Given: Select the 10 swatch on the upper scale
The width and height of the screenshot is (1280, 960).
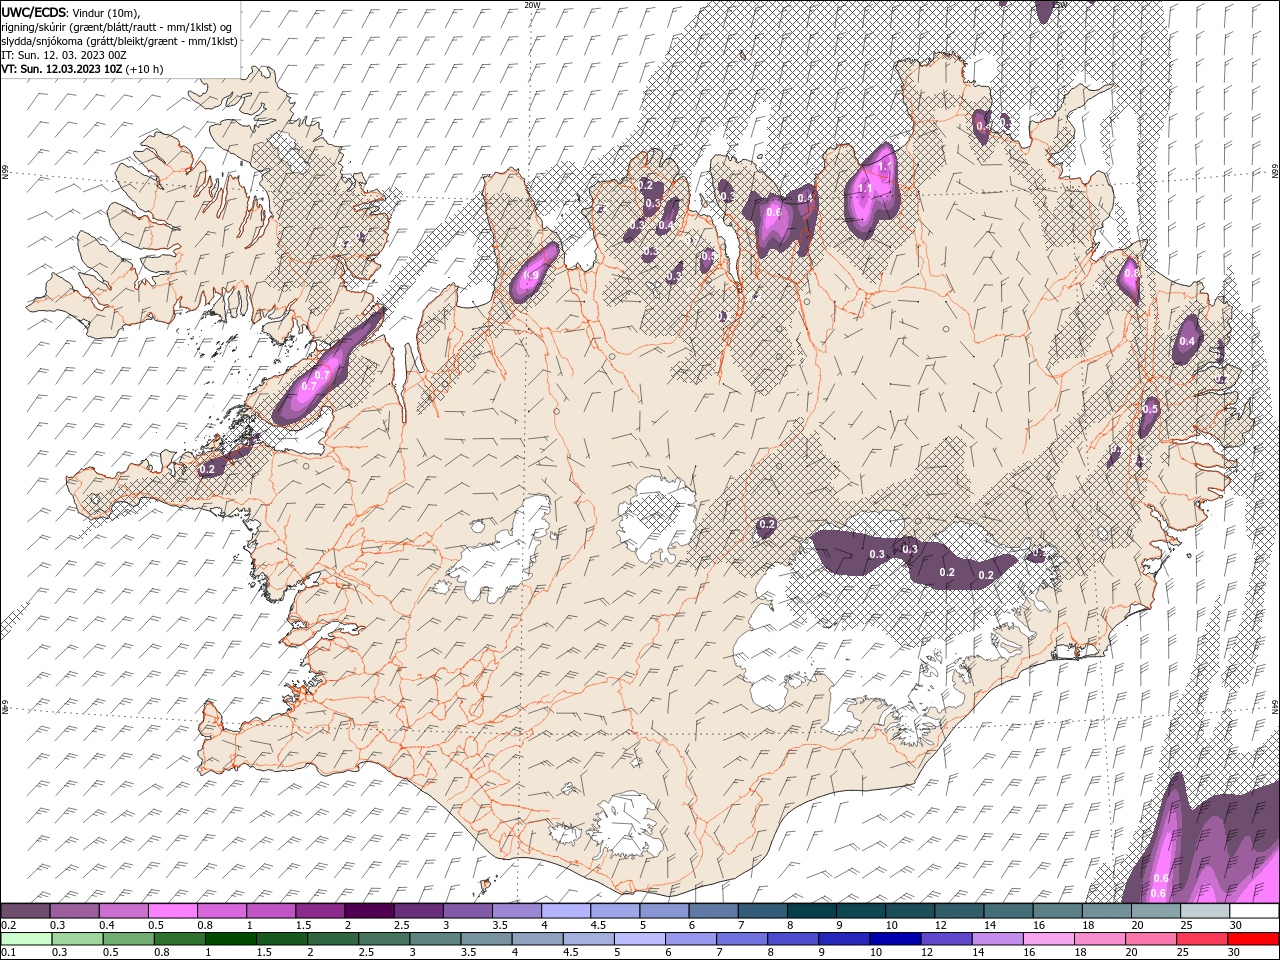Looking at the screenshot, I should coord(909,911).
